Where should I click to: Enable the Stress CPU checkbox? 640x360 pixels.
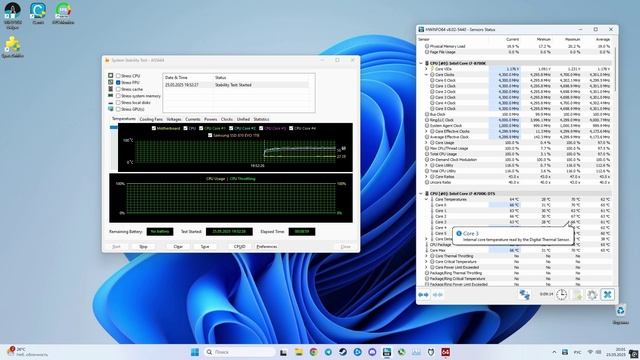pyautogui.click(x=118, y=76)
